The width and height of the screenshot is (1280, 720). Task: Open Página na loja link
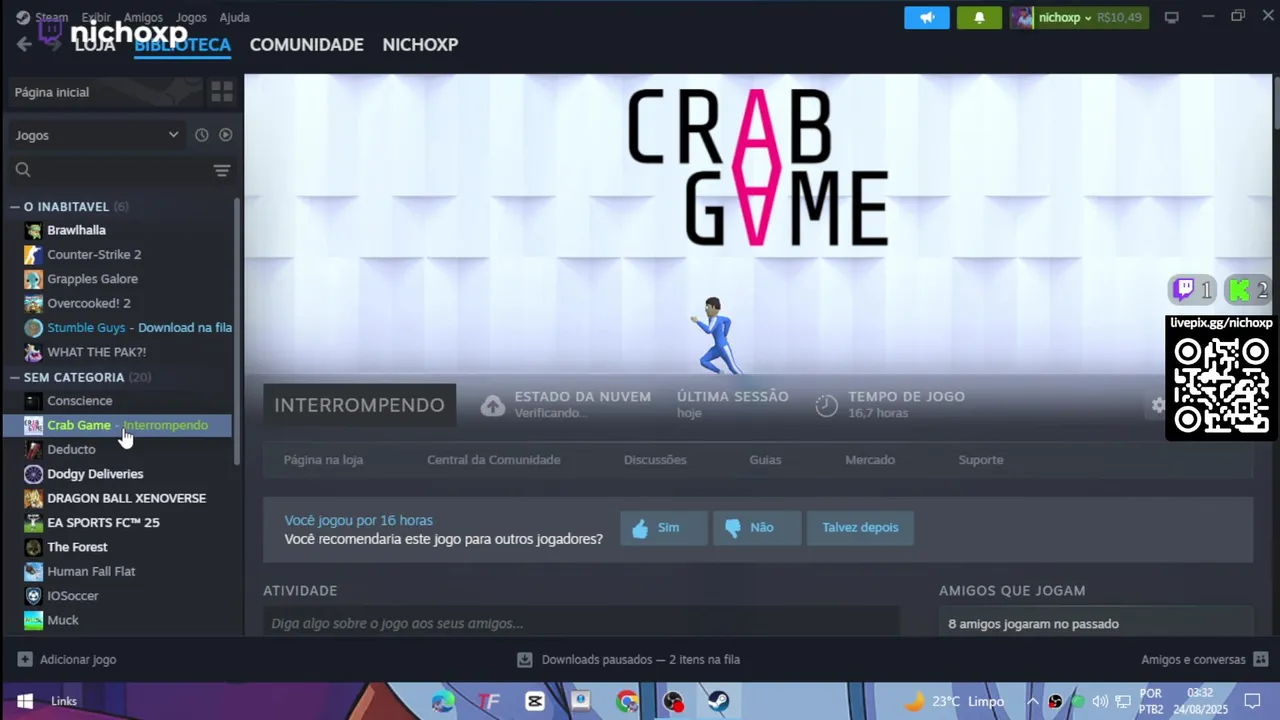(x=323, y=460)
